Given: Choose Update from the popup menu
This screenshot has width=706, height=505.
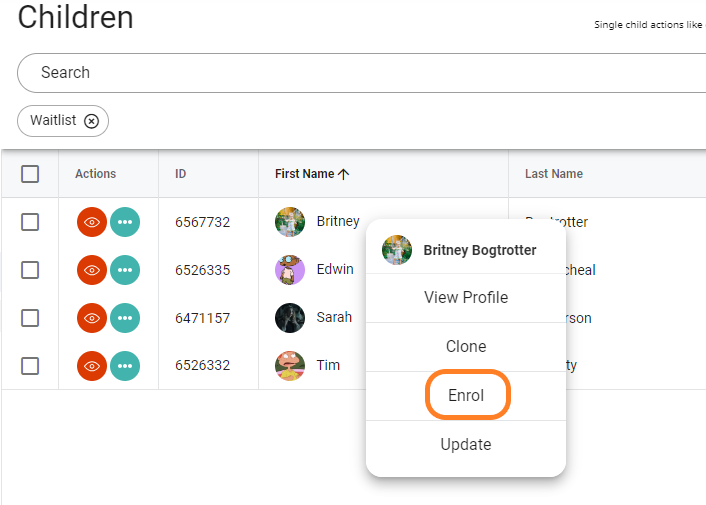Looking at the screenshot, I should tap(466, 444).
